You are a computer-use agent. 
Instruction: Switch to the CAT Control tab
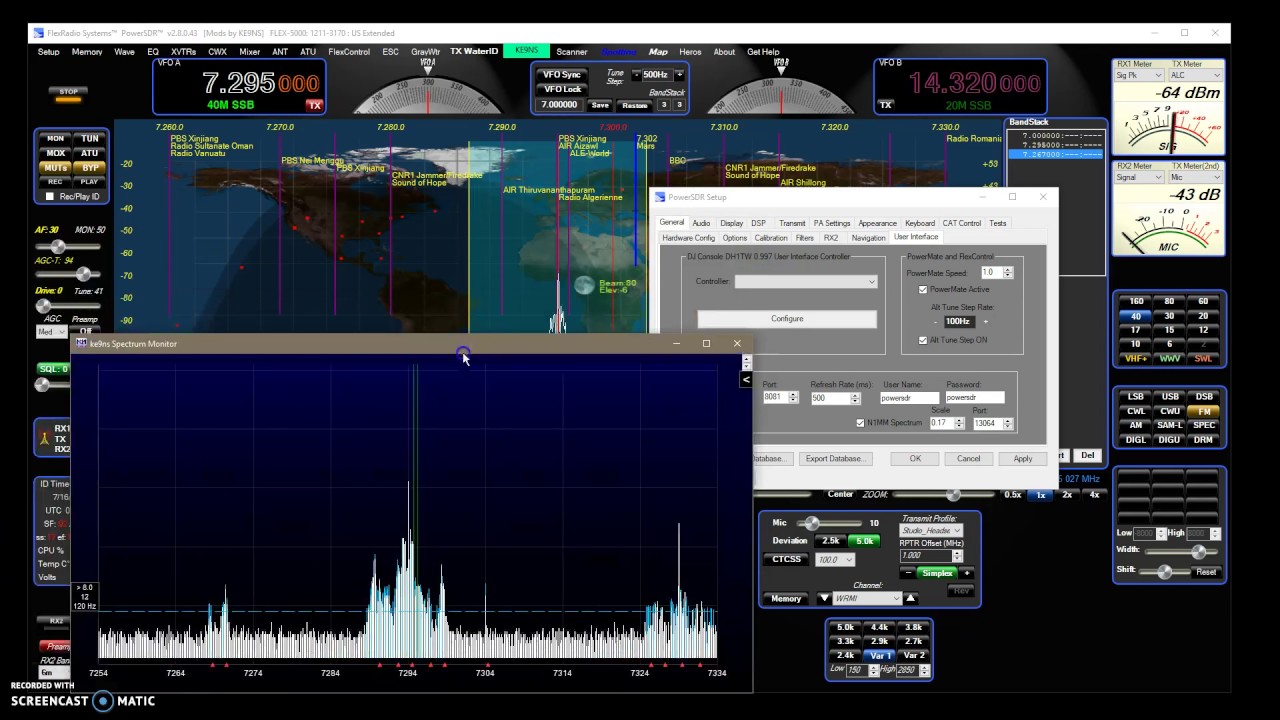[962, 223]
